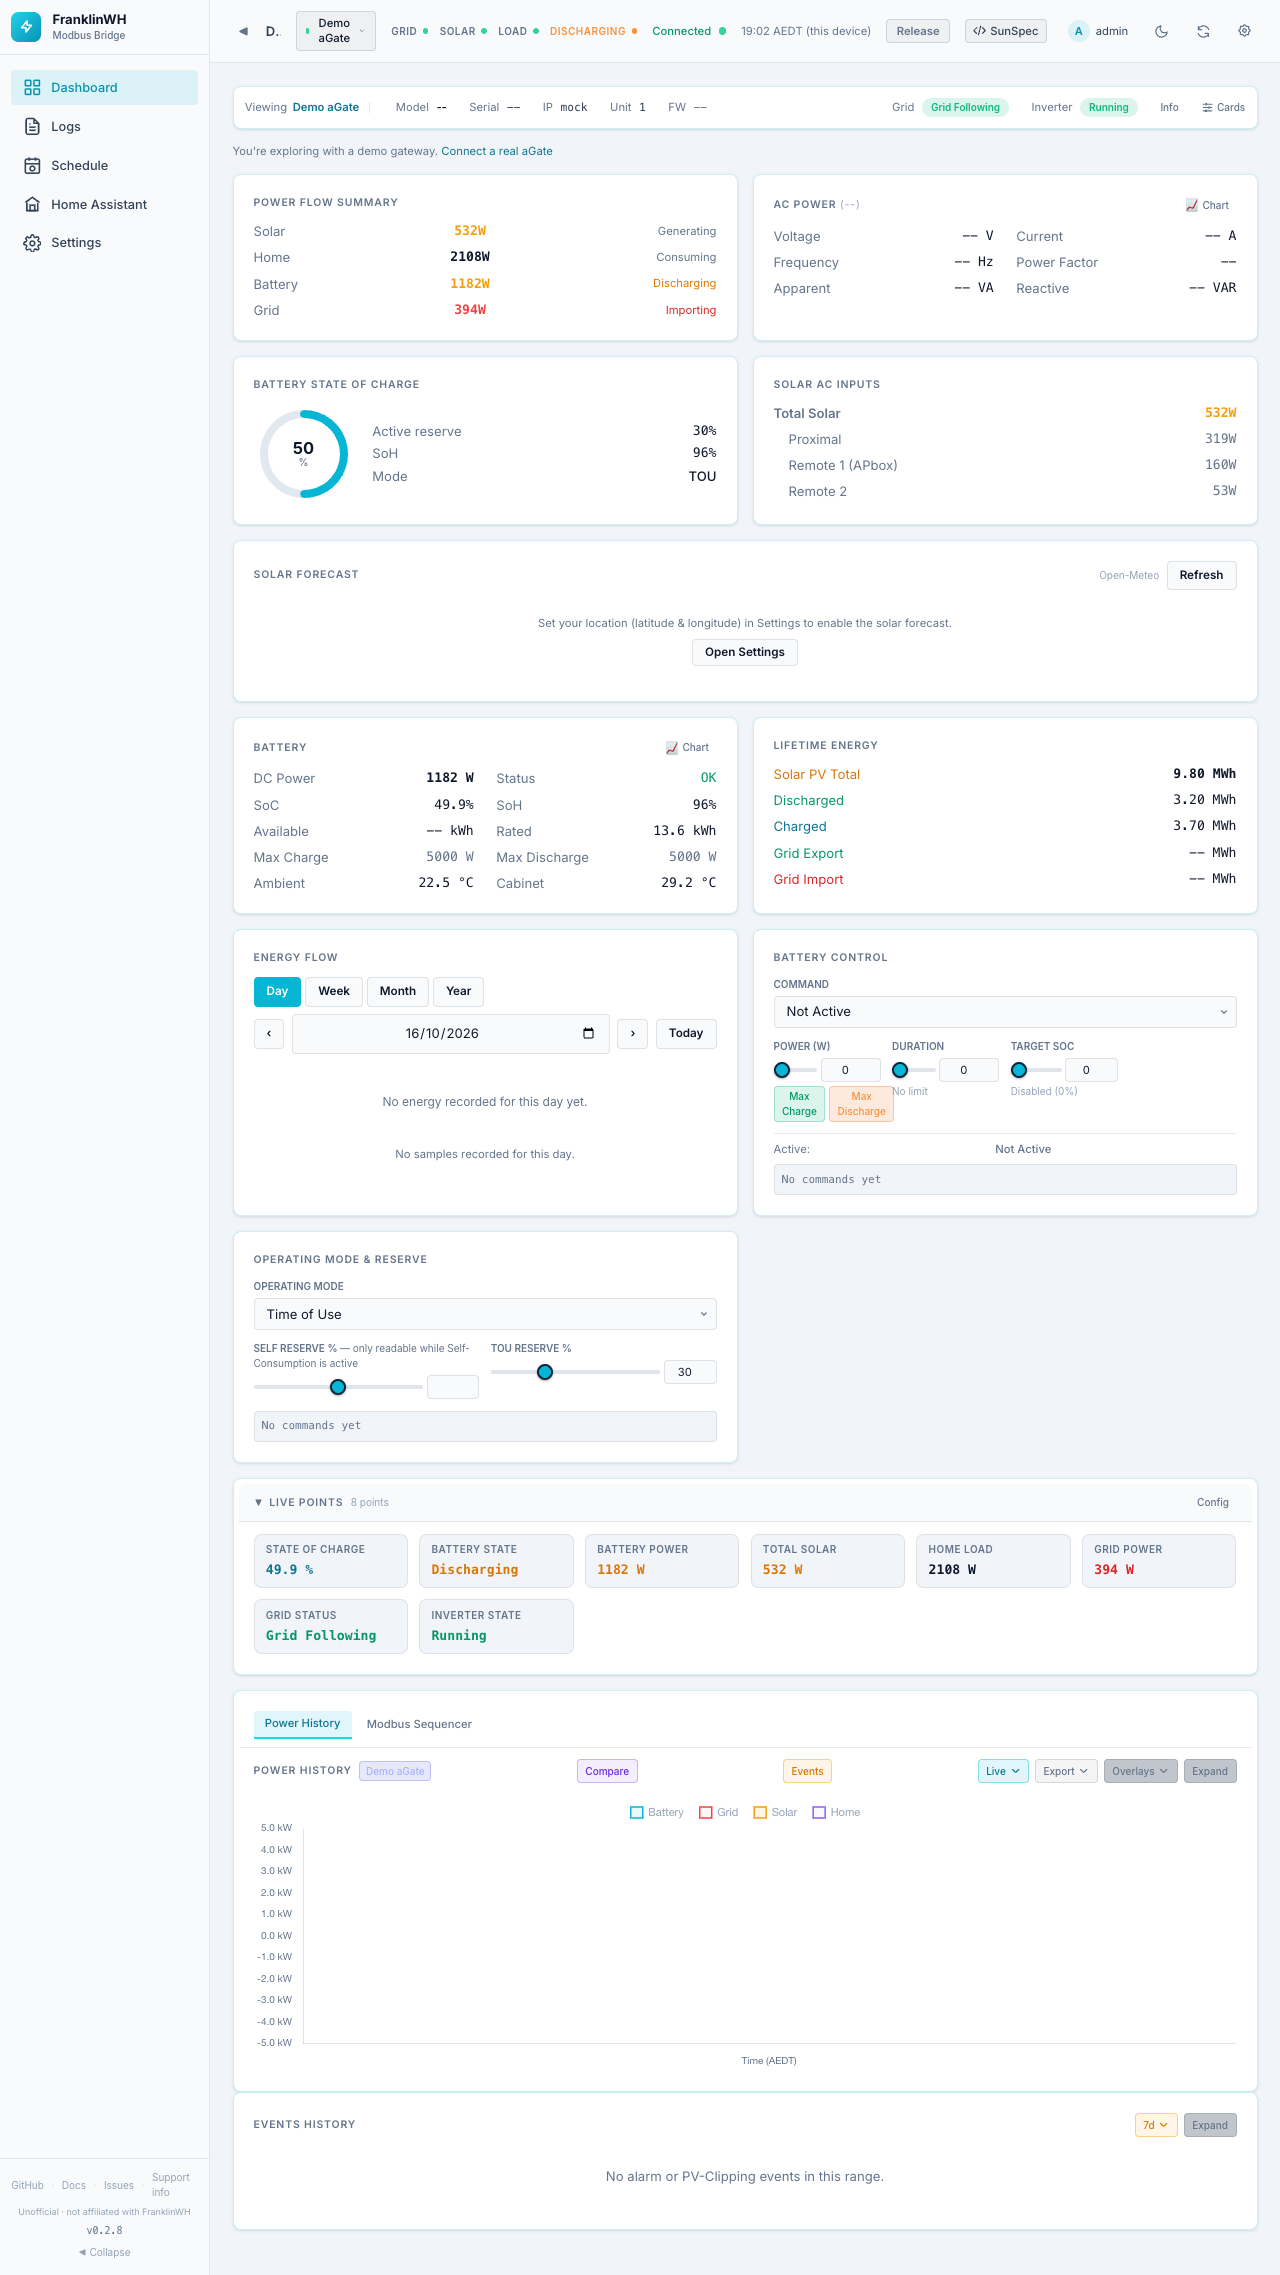Go to previous day in Energy Flow

(x=269, y=1033)
